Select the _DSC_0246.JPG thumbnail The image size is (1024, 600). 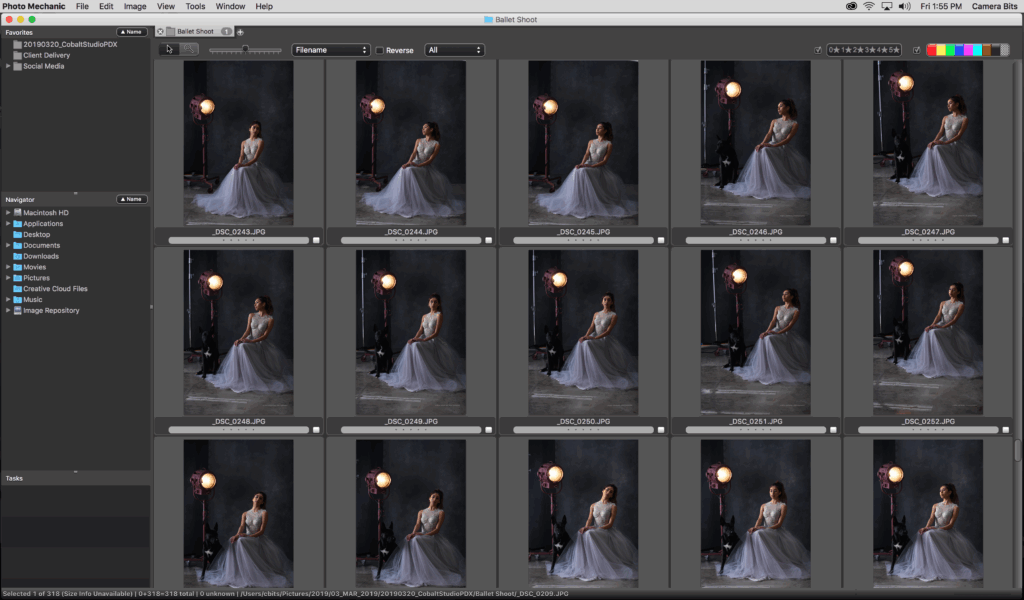click(x=755, y=142)
